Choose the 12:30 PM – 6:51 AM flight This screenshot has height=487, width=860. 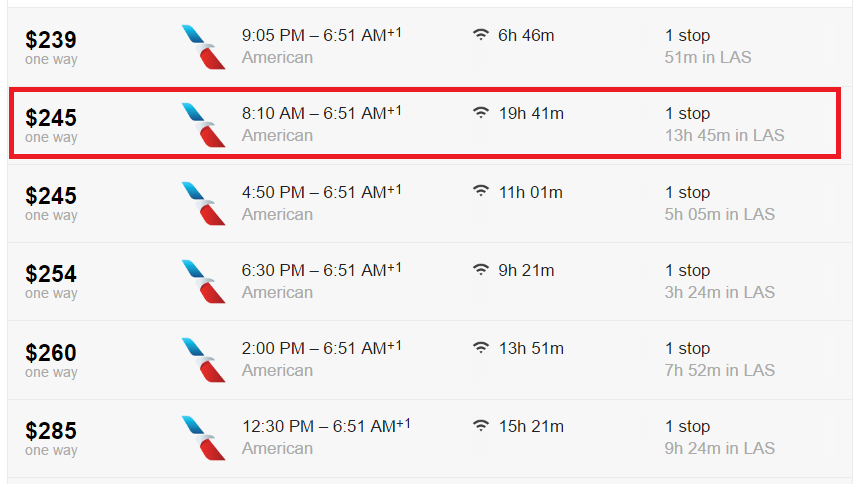326,426
